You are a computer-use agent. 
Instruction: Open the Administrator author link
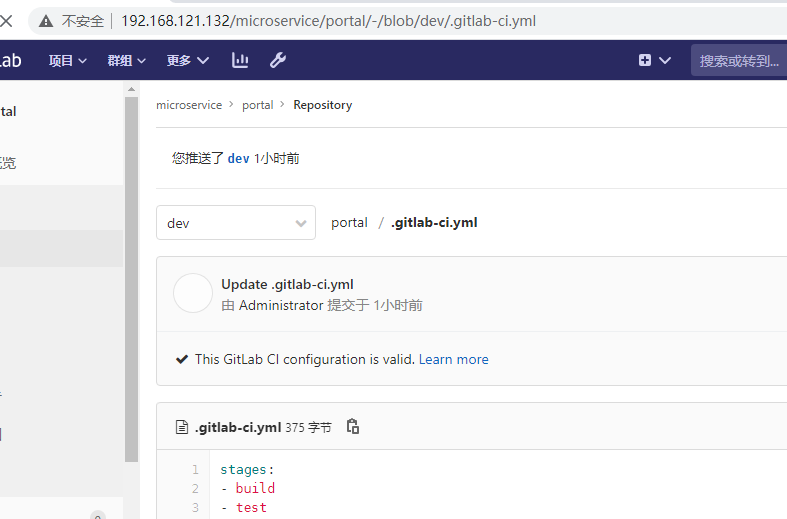[x=281, y=305]
